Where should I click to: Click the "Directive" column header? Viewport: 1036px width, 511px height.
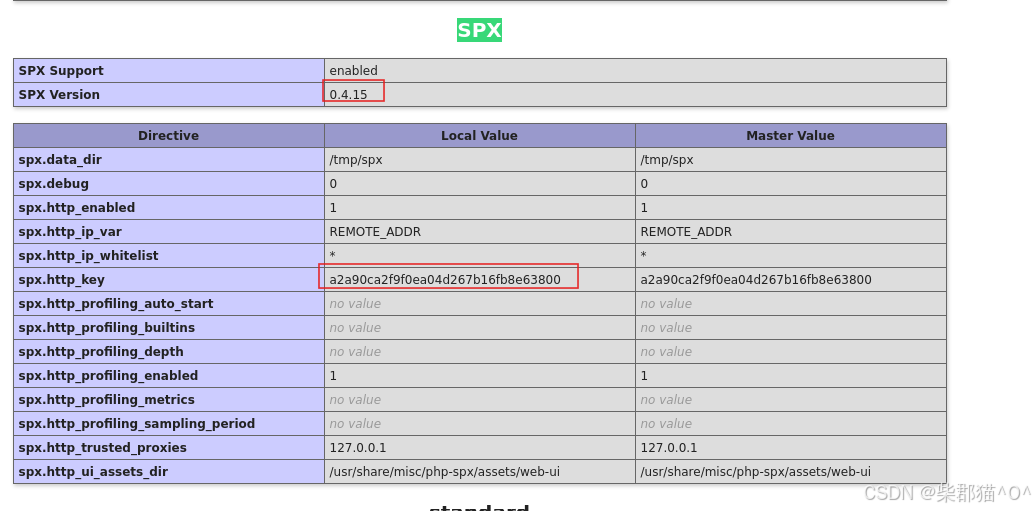[168, 136]
